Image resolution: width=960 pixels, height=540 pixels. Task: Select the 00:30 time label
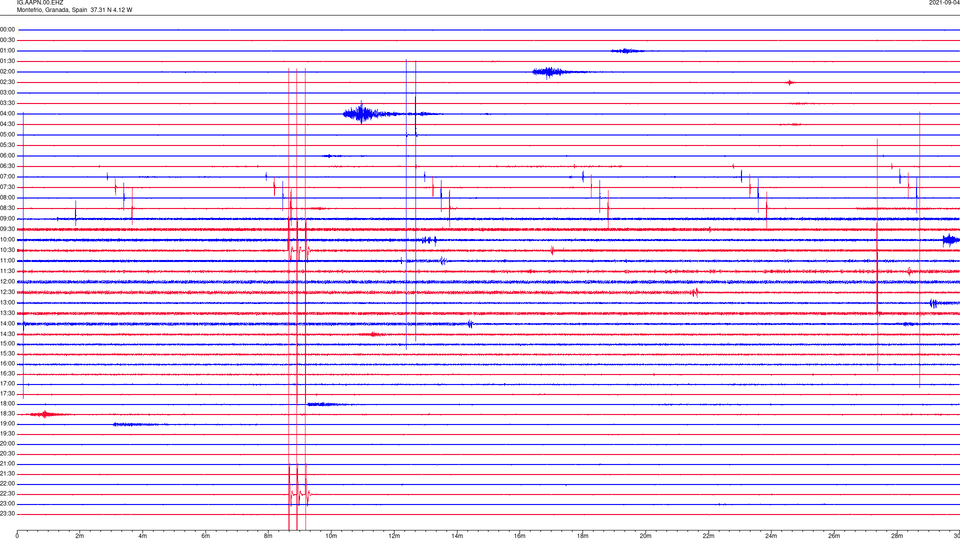coord(7,40)
